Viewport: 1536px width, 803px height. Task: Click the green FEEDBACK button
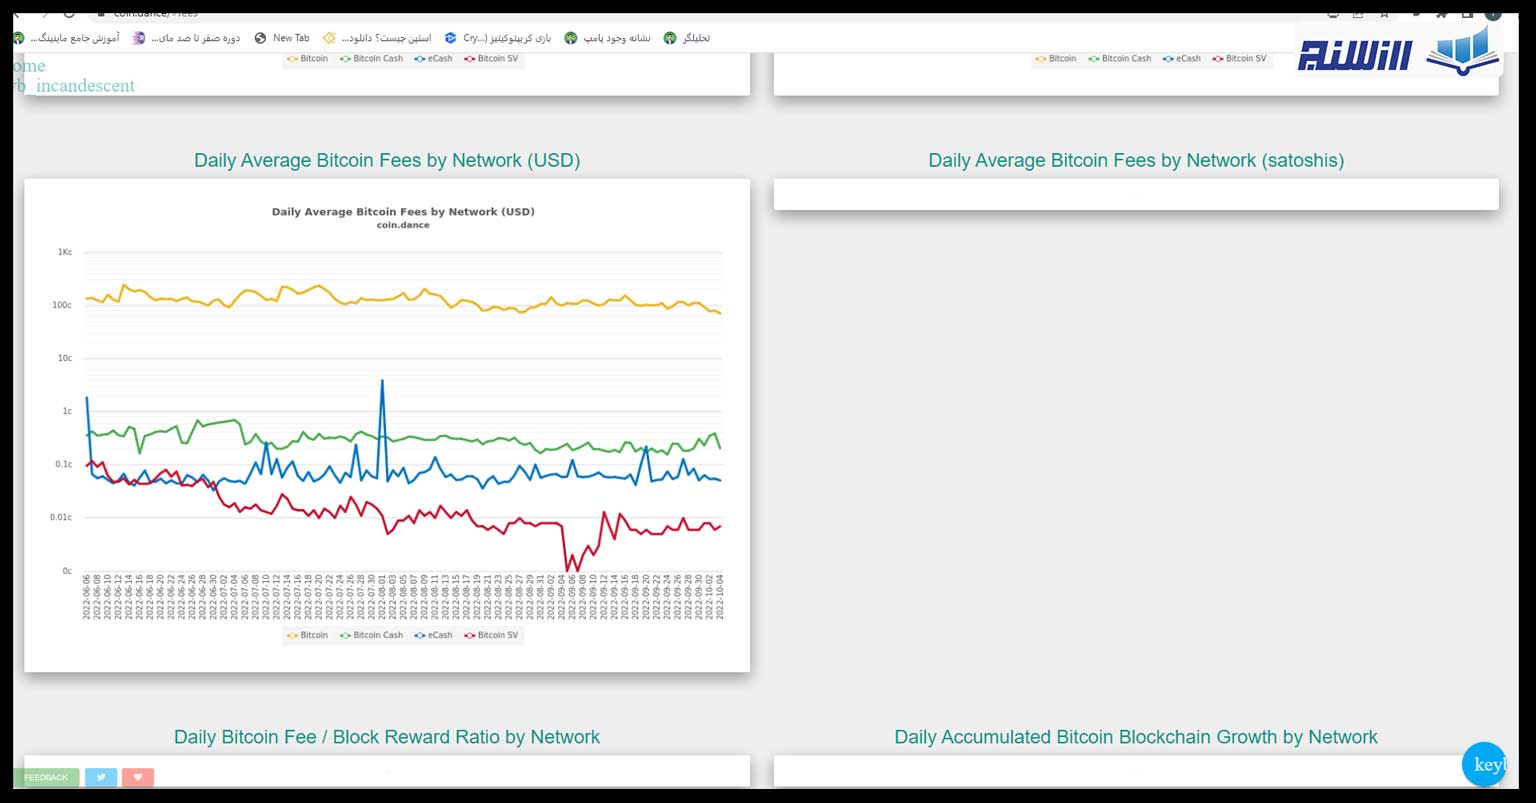pos(46,777)
